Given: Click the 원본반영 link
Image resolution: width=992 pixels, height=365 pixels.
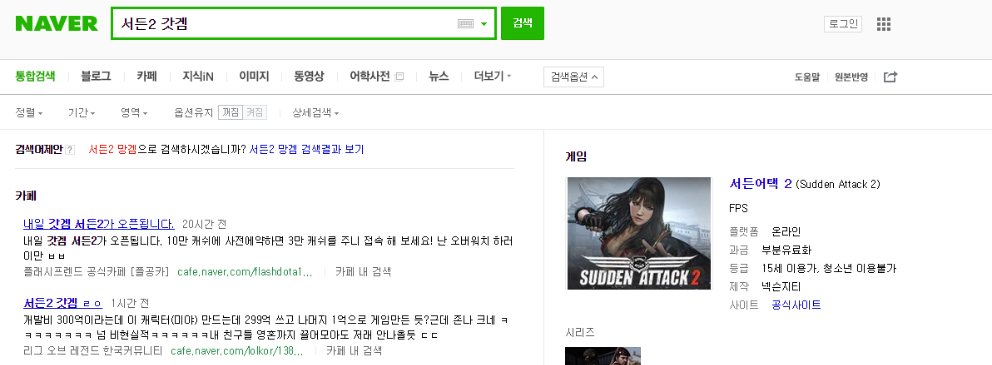Looking at the screenshot, I should (x=851, y=77).
